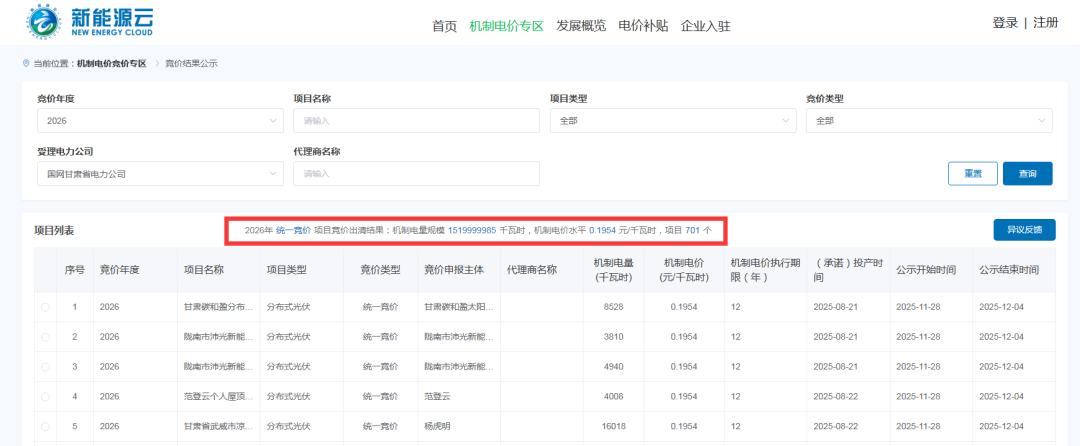Click the 查询 search button
This screenshot has width=1080, height=446.
(1027, 174)
